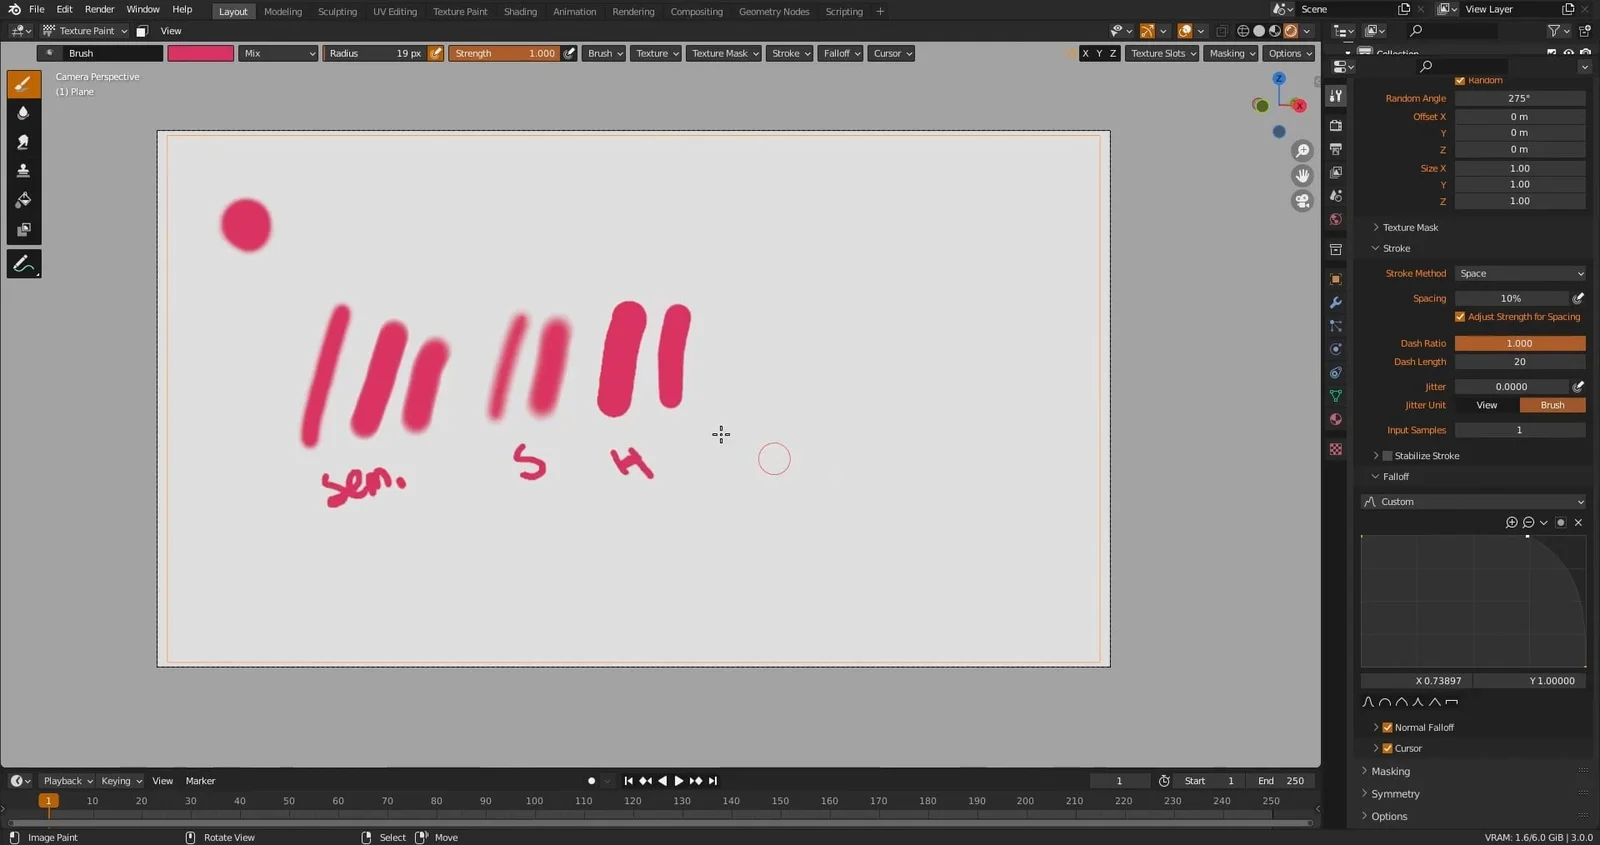Enable Adjust Strength for Spacing checkbox
1600x845 pixels.
tap(1460, 317)
